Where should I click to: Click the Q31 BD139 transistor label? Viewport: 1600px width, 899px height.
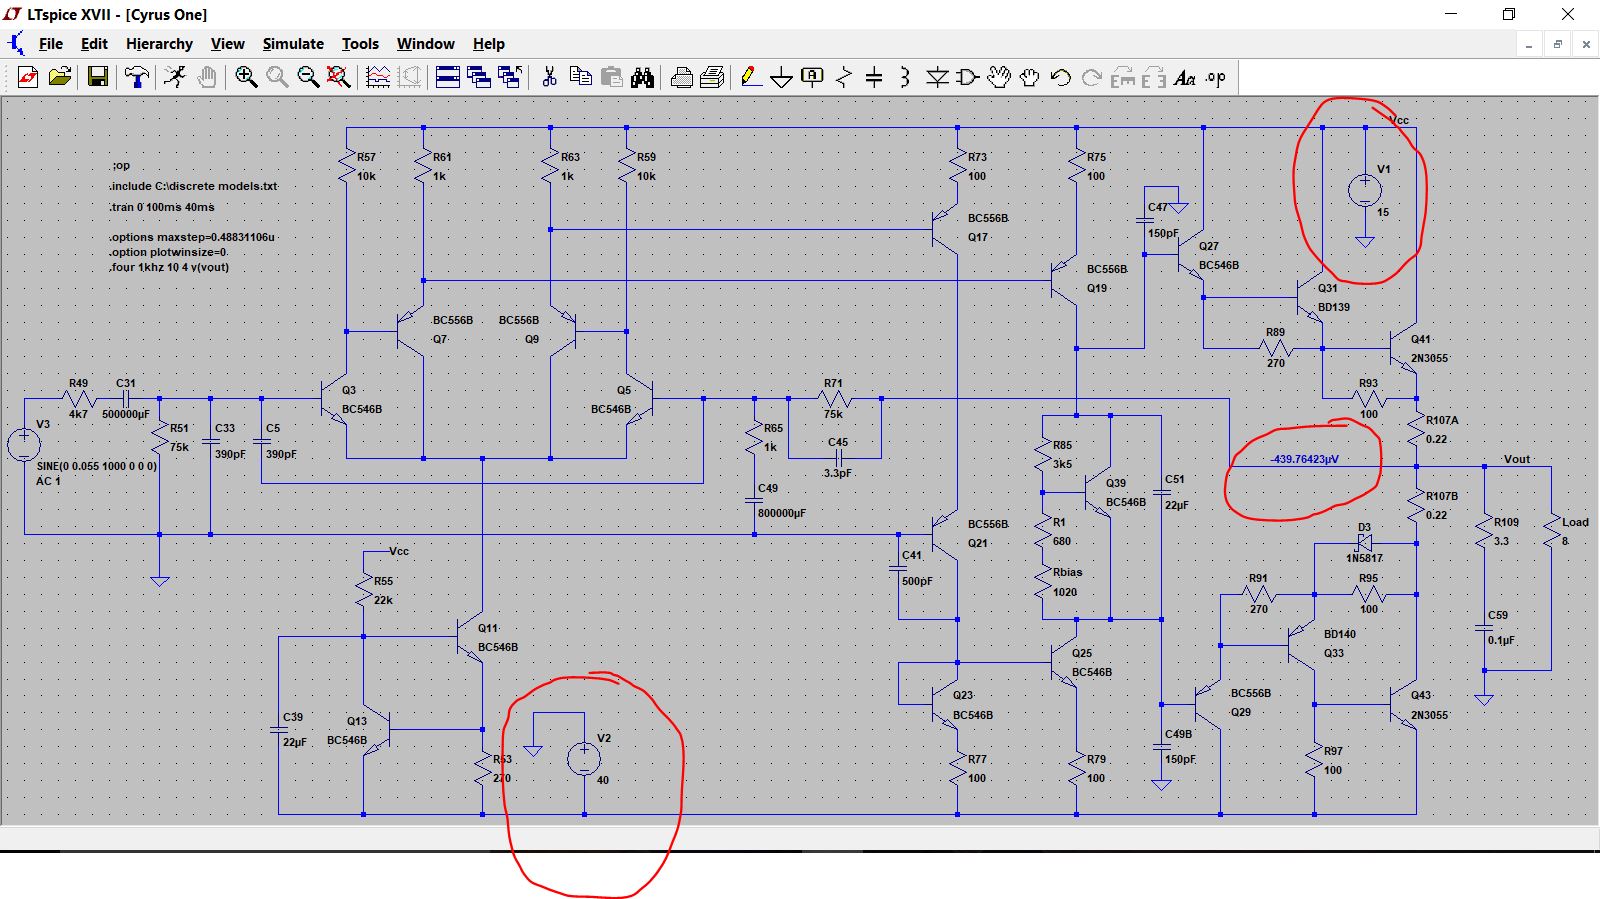tap(1333, 297)
